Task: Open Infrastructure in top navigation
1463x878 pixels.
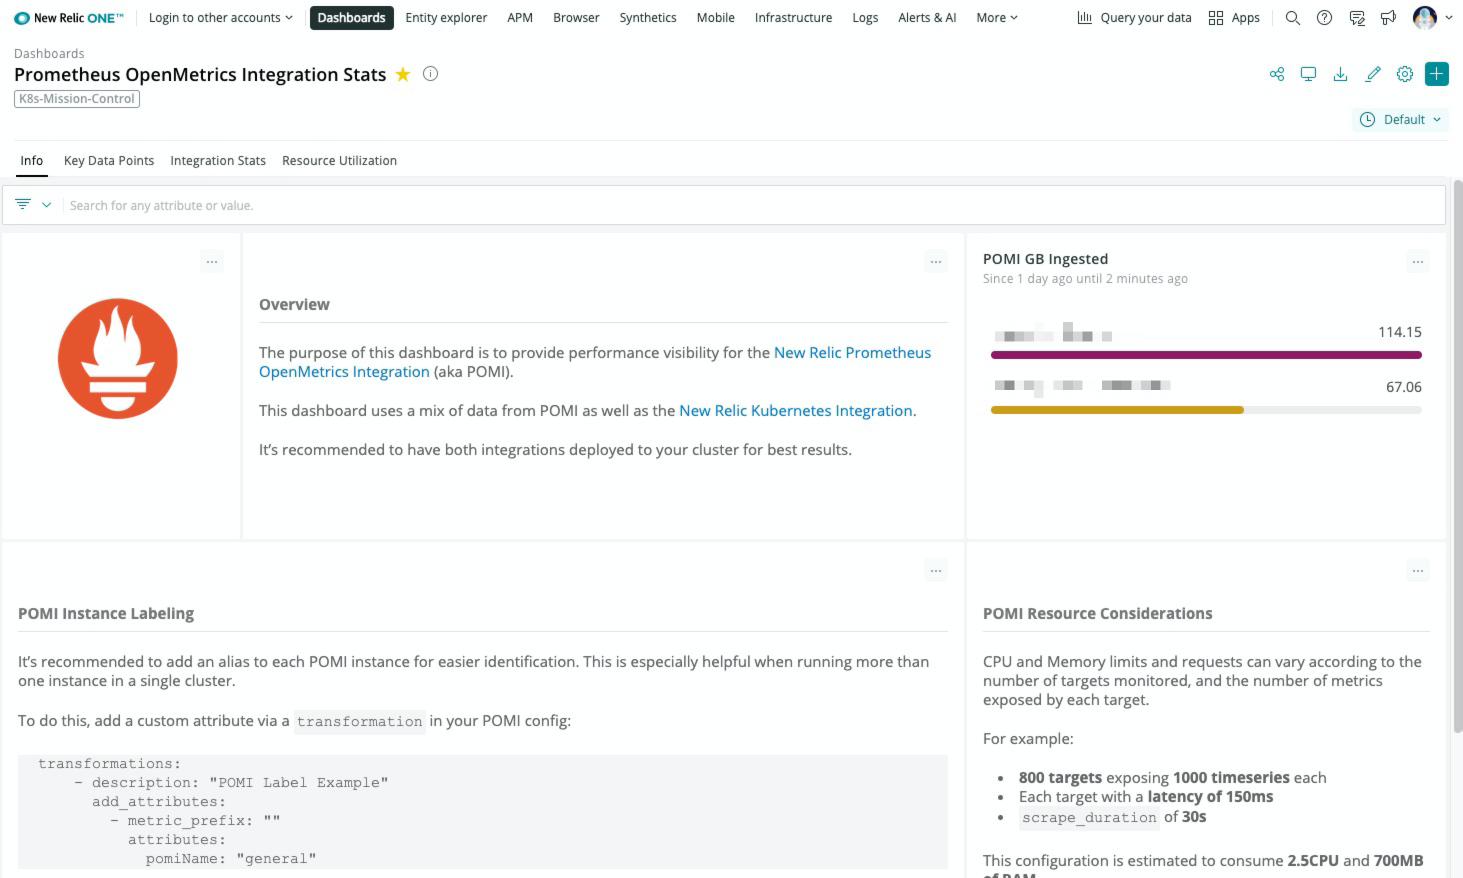Action: click(x=793, y=18)
